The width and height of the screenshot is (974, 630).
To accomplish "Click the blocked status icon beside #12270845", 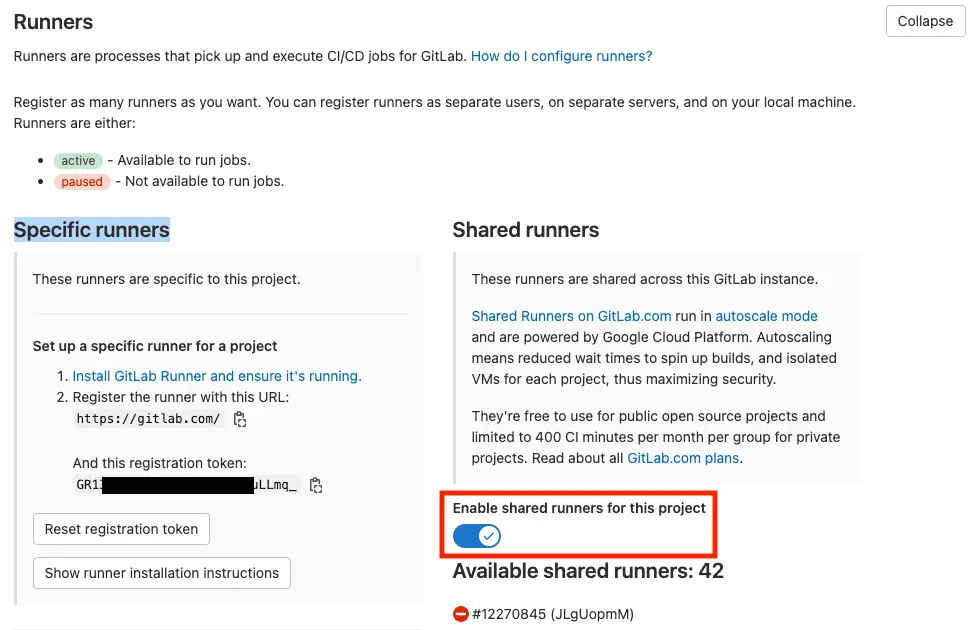I will pos(460,613).
